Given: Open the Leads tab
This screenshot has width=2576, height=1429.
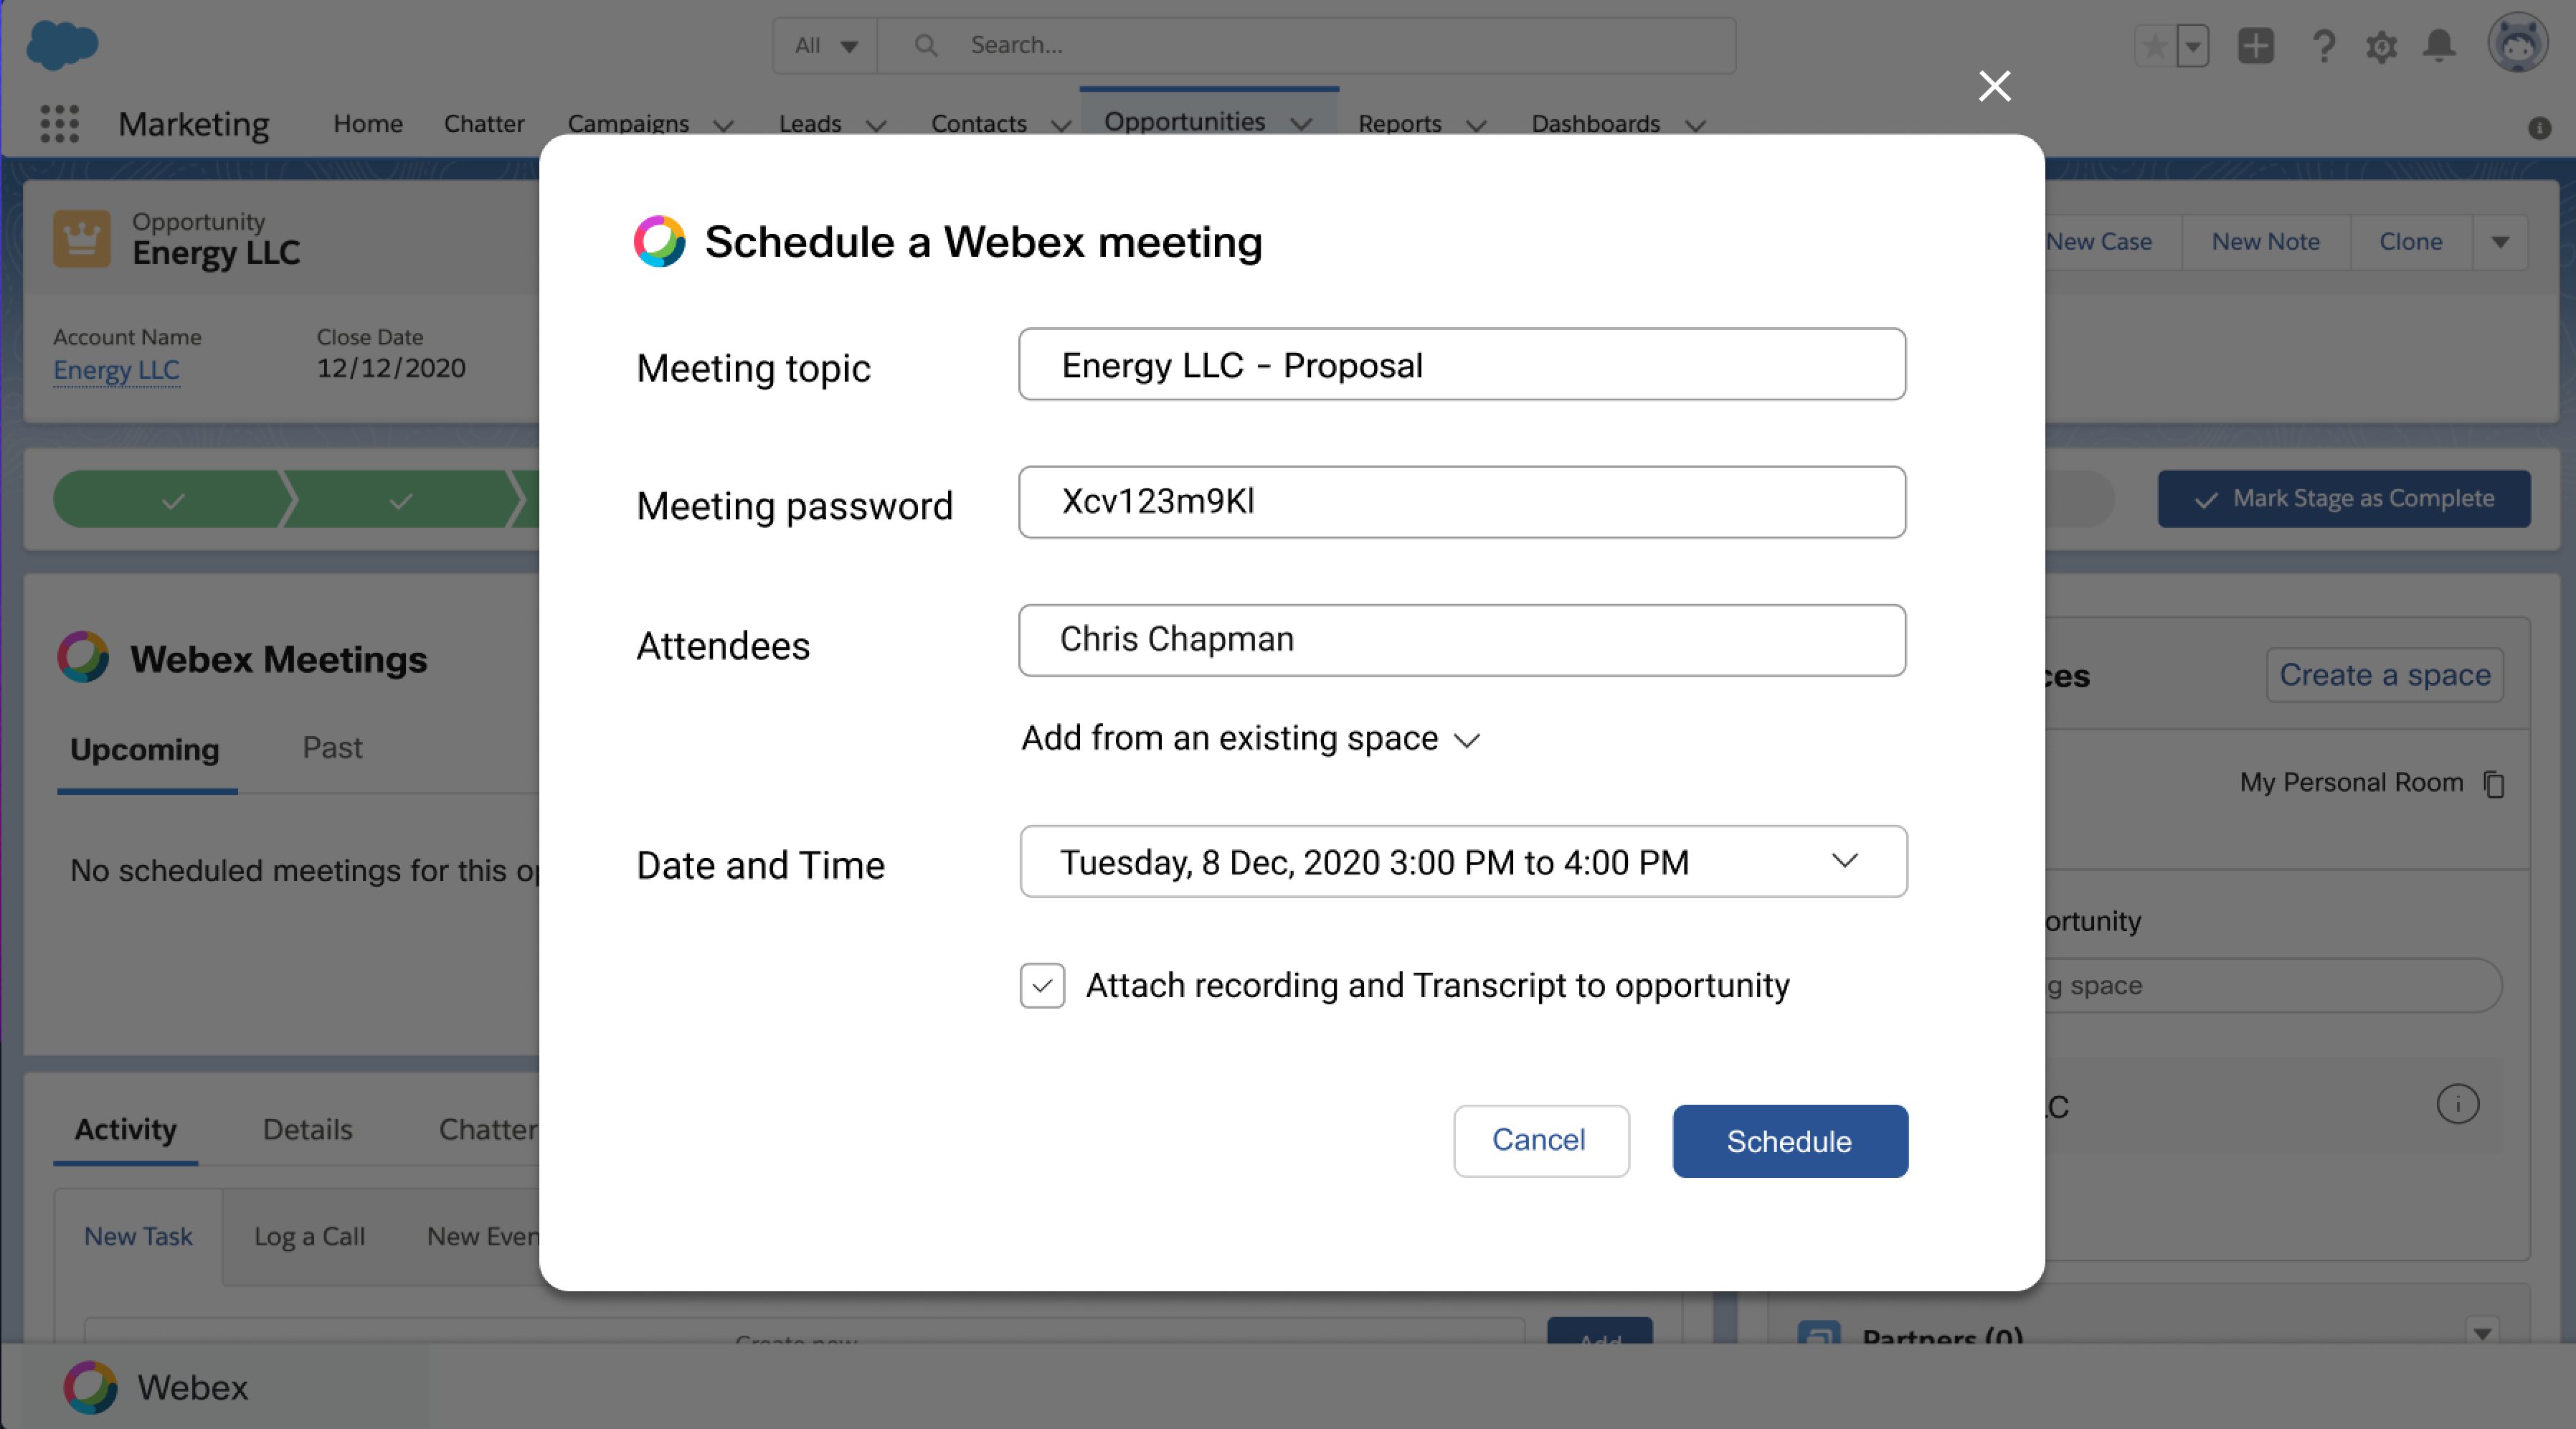Looking at the screenshot, I should pos(810,123).
